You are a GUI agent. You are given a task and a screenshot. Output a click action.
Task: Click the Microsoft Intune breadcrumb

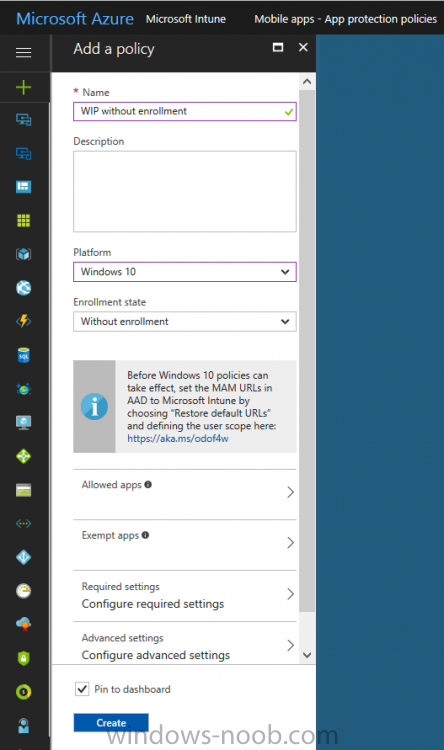pos(186,19)
